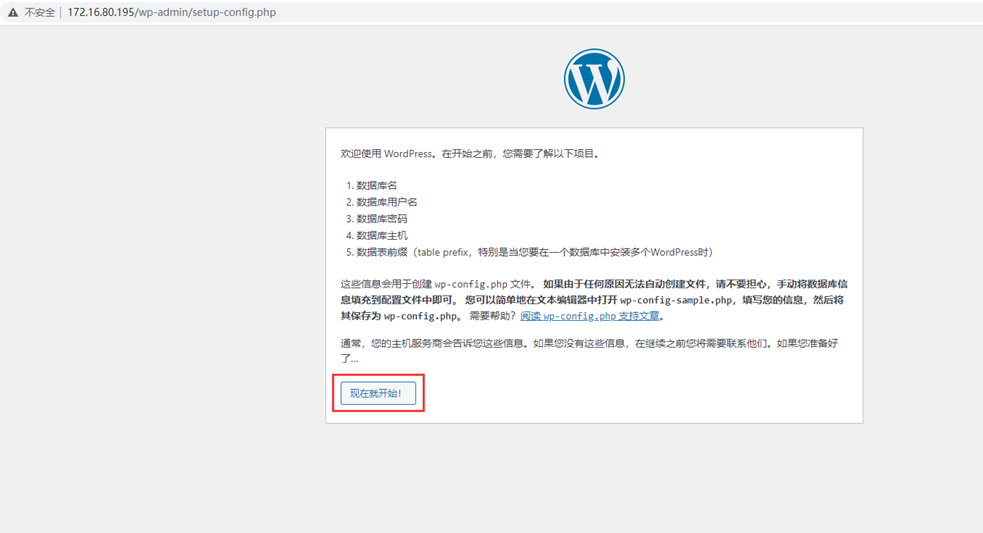
Task: Click the paragraph starting 这些信息会用于创建
Action: pos(594,300)
